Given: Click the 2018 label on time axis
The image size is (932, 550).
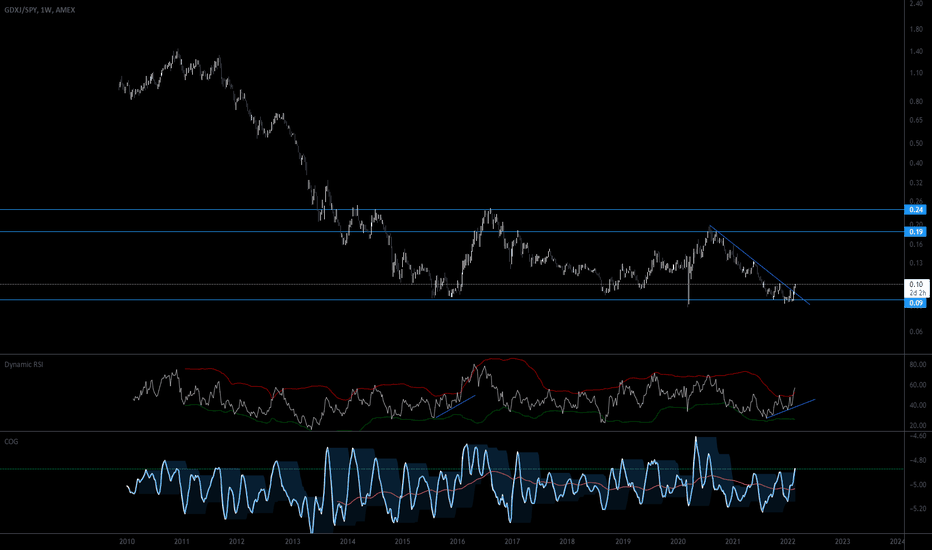Looking at the screenshot, I should tap(567, 542).
